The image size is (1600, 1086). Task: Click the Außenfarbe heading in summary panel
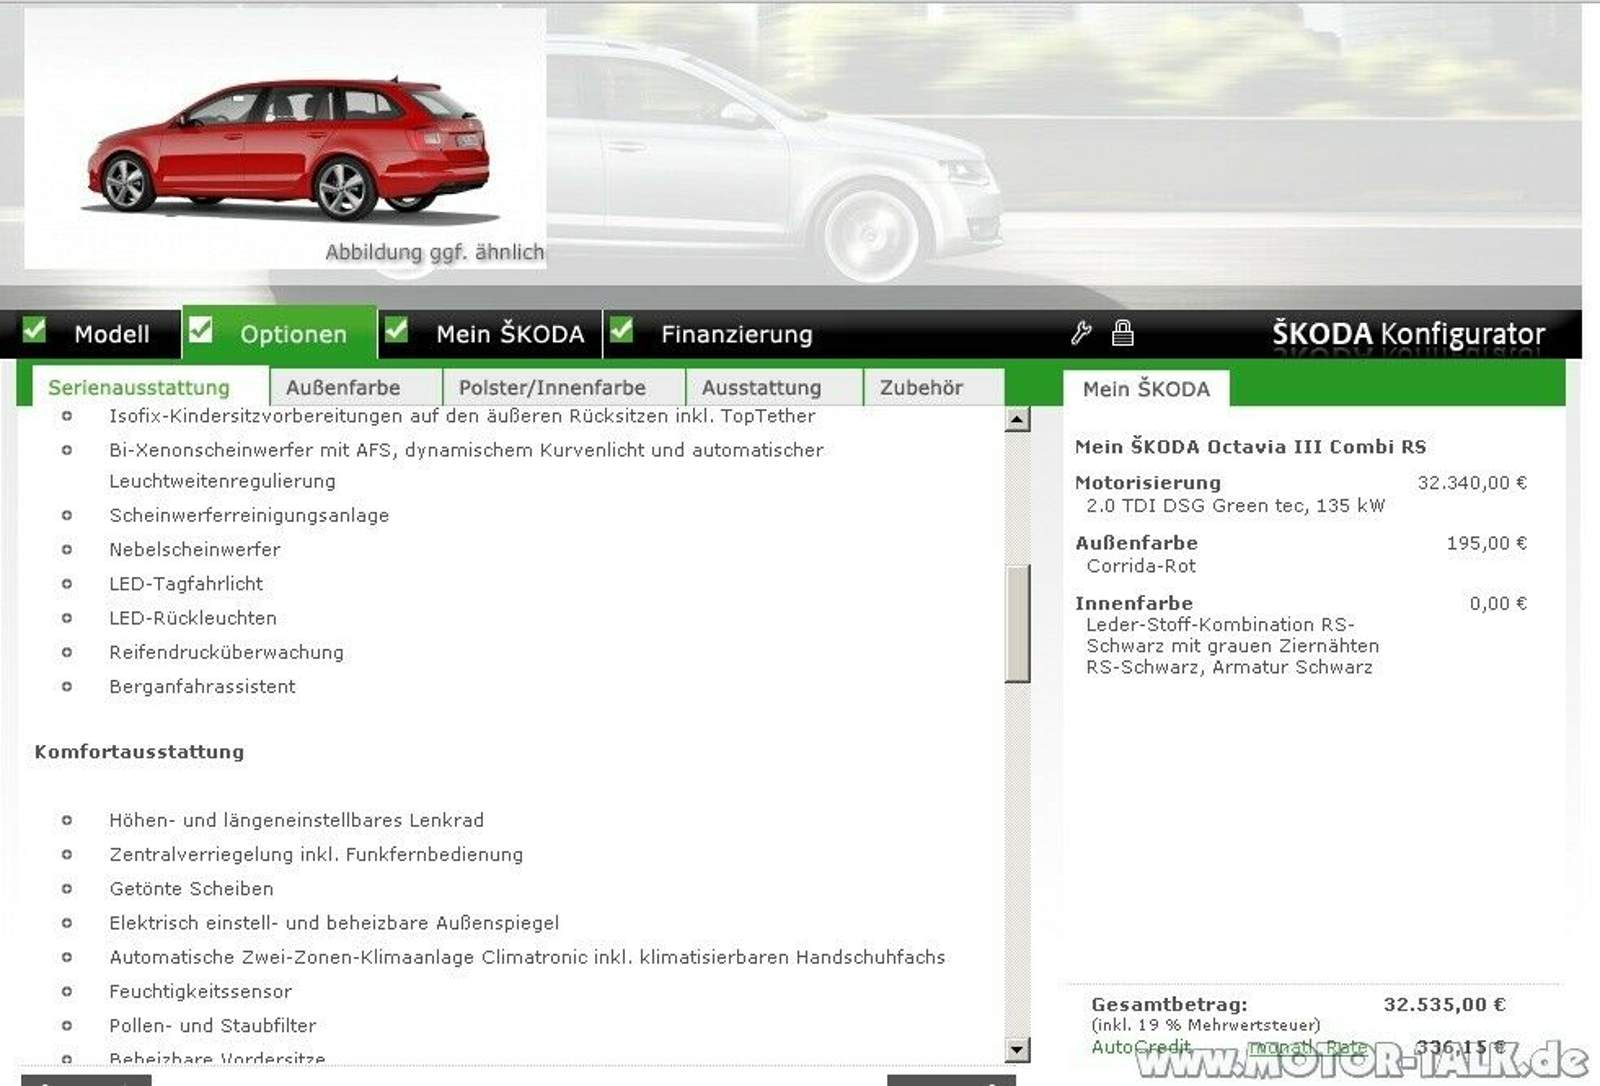tap(1136, 543)
